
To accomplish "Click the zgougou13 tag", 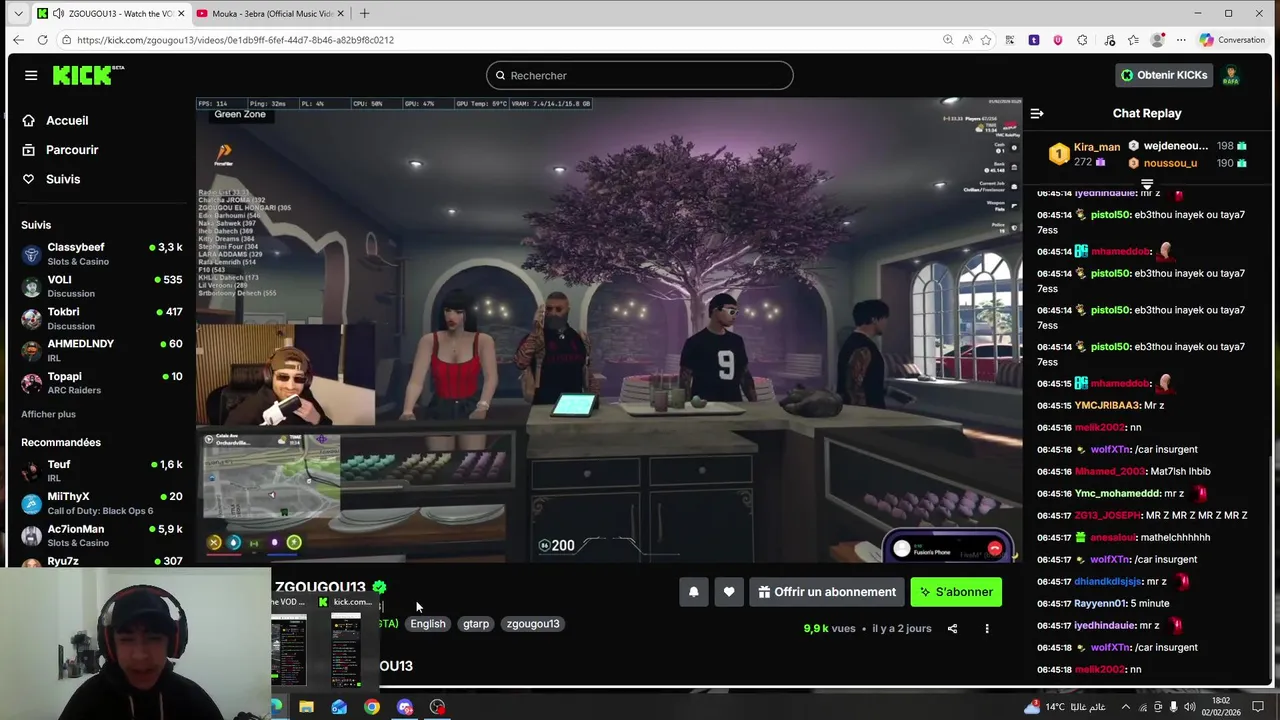I will point(533,624).
